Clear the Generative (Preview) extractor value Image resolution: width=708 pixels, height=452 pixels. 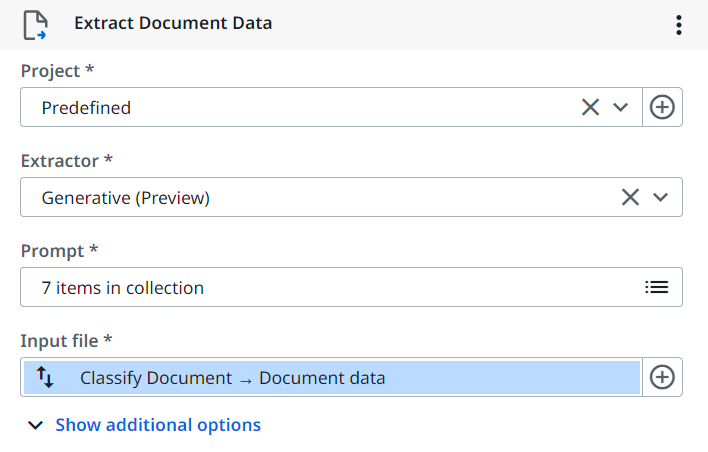(630, 197)
